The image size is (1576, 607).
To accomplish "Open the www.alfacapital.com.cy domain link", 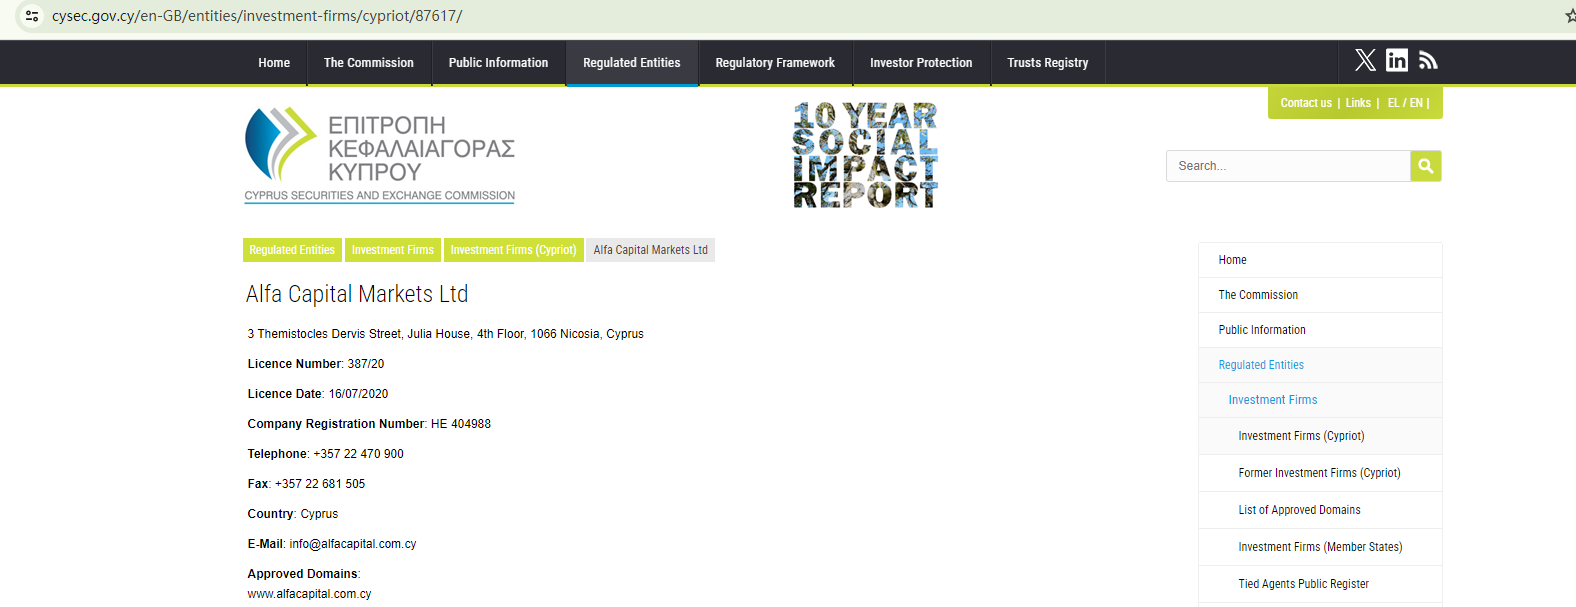I will tap(309, 594).
